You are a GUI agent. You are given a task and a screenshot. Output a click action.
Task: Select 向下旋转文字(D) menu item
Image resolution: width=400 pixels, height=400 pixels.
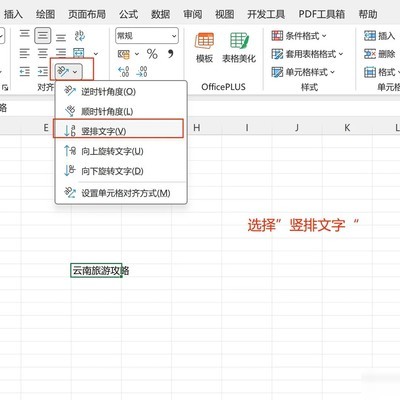(x=121, y=171)
